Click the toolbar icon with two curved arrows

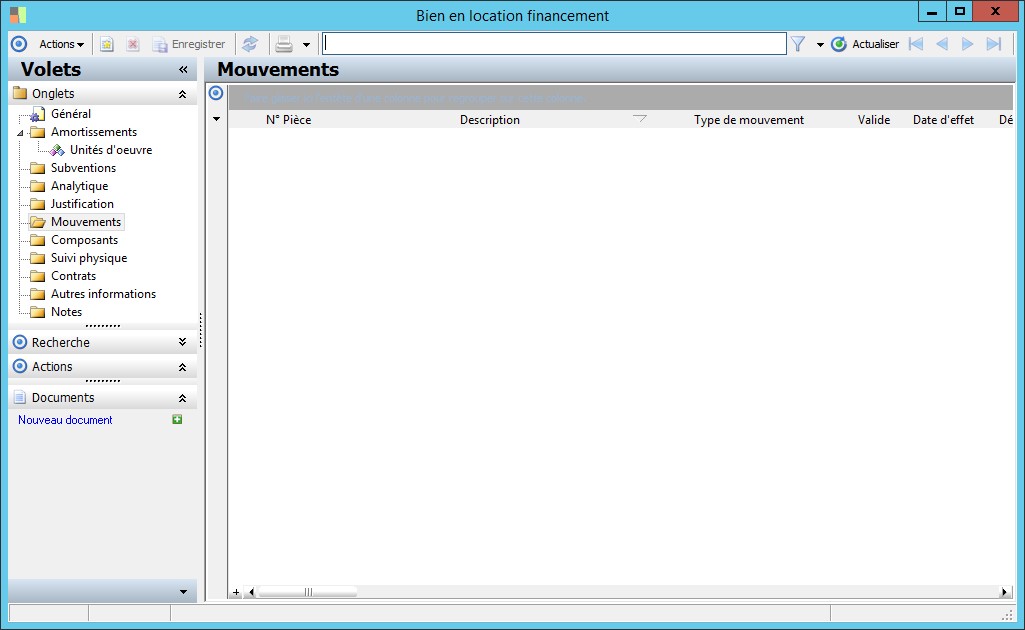pyautogui.click(x=250, y=44)
